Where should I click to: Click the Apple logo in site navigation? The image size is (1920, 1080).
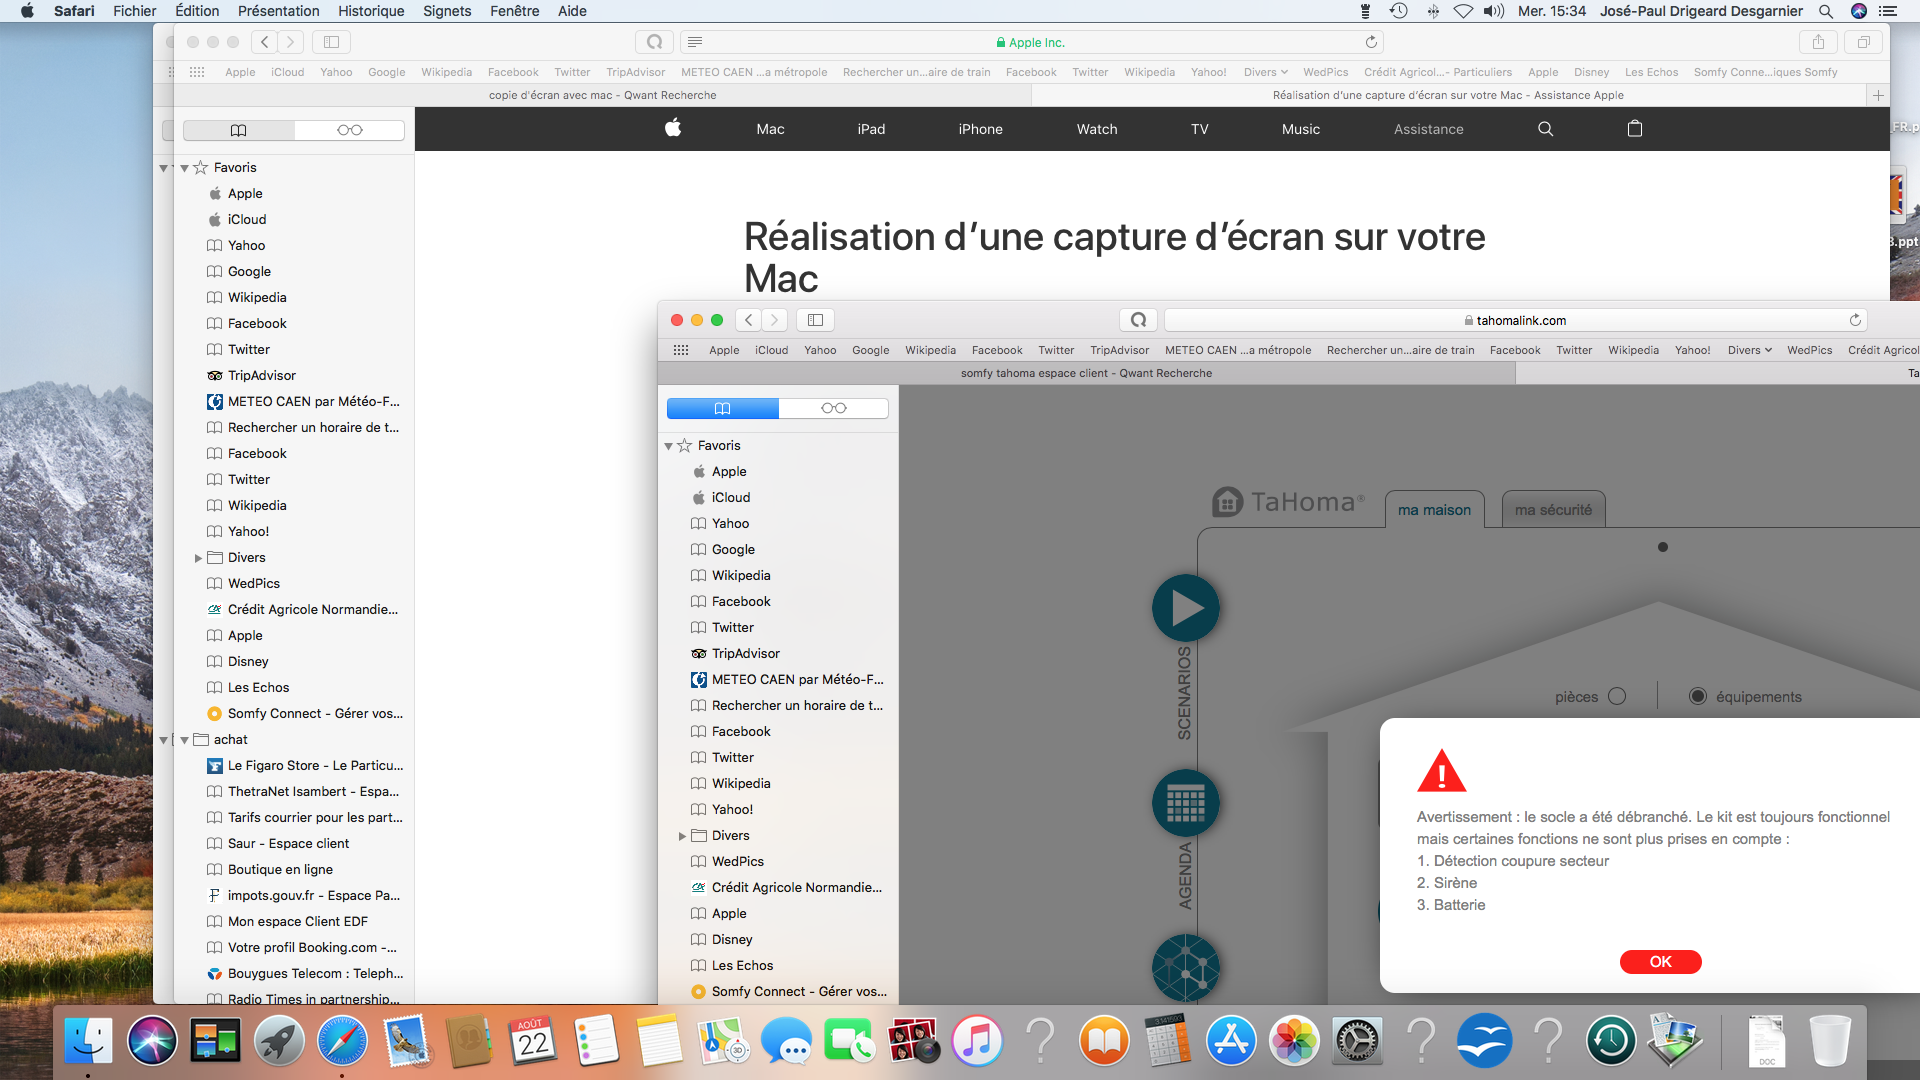(673, 128)
